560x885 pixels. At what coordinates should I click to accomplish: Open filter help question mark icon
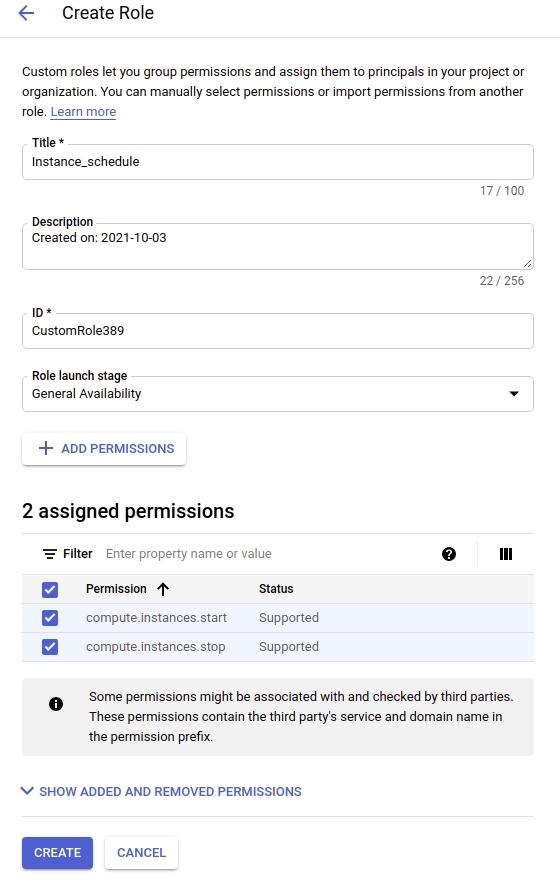pyautogui.click(x=449, y=554)
